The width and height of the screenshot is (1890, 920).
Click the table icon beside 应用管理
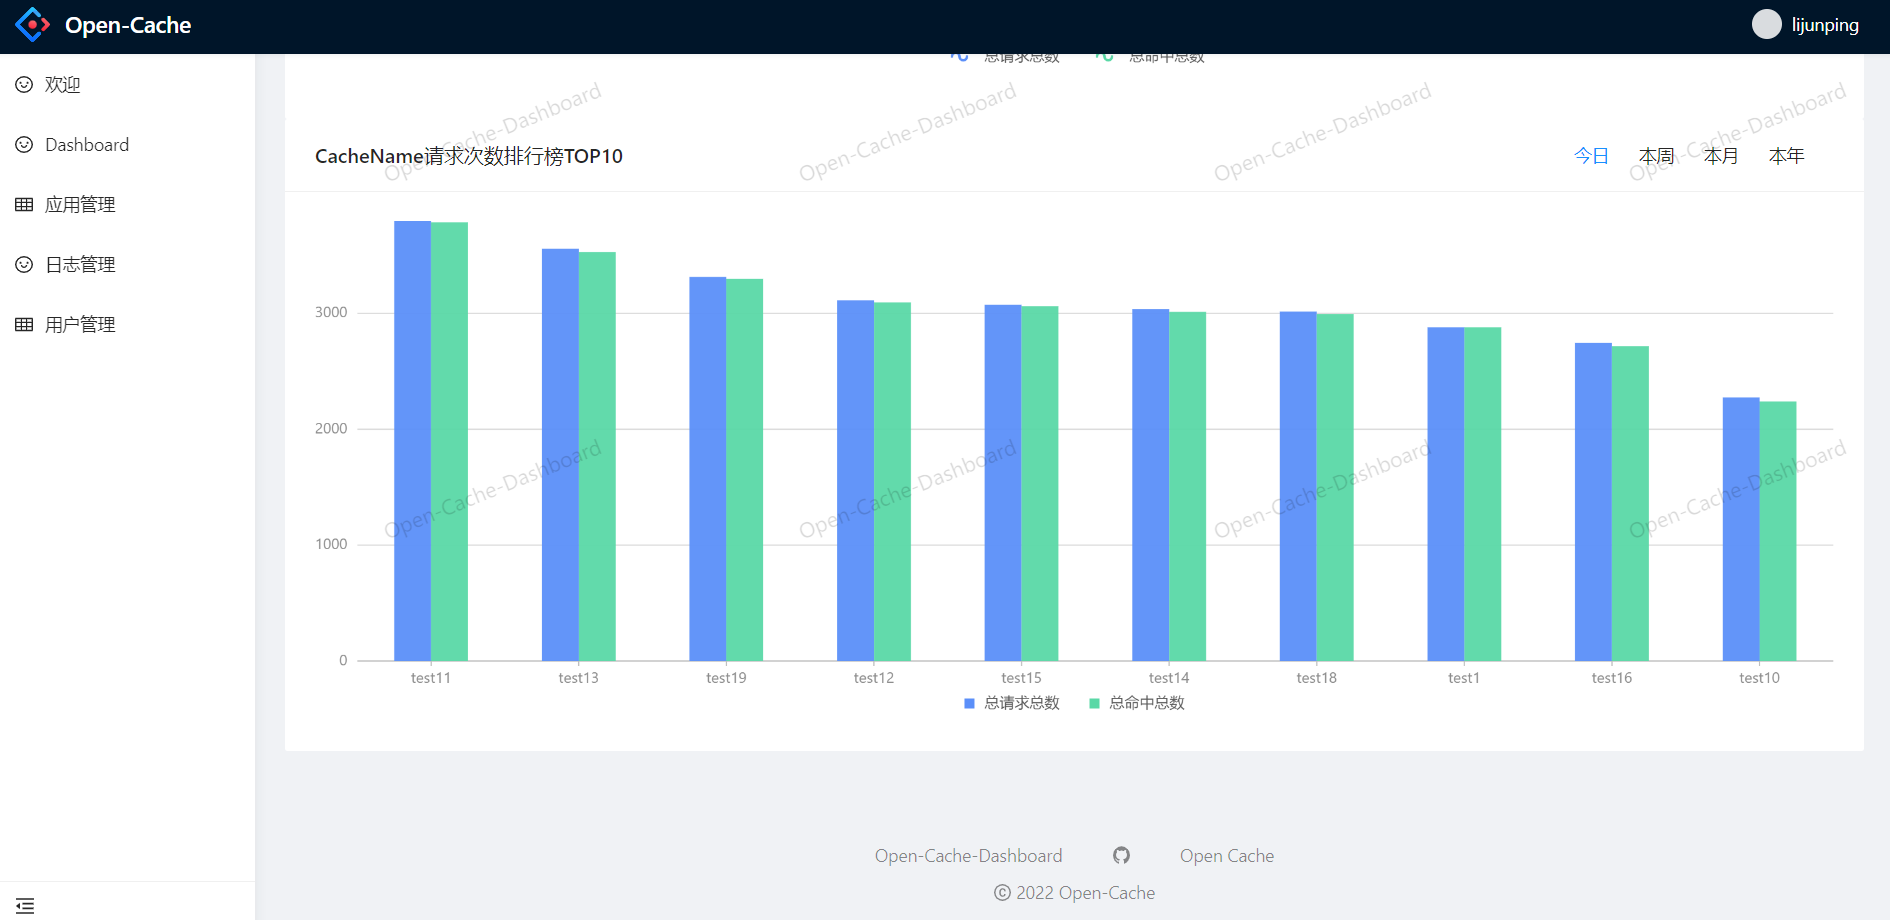coord(24,205)
